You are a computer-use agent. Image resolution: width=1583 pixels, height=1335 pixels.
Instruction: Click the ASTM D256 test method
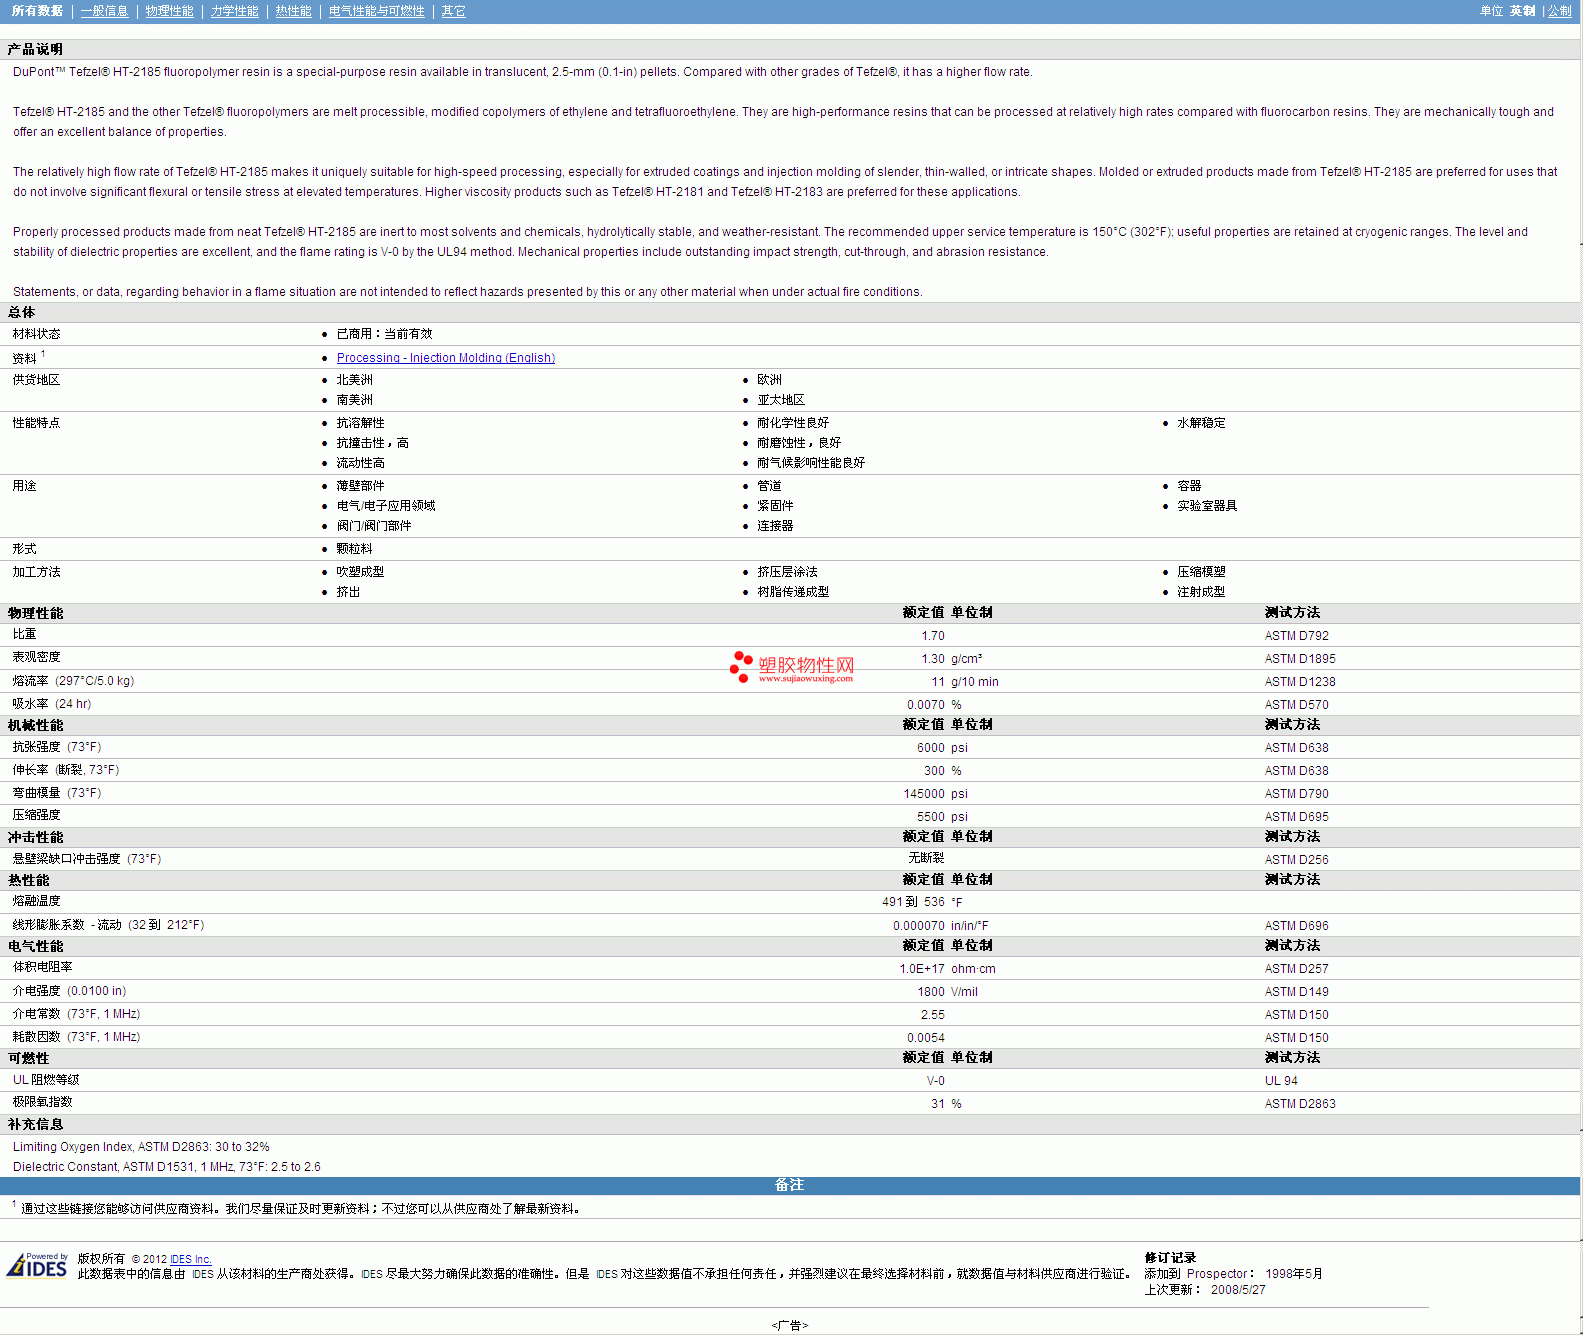(1297, 860)
